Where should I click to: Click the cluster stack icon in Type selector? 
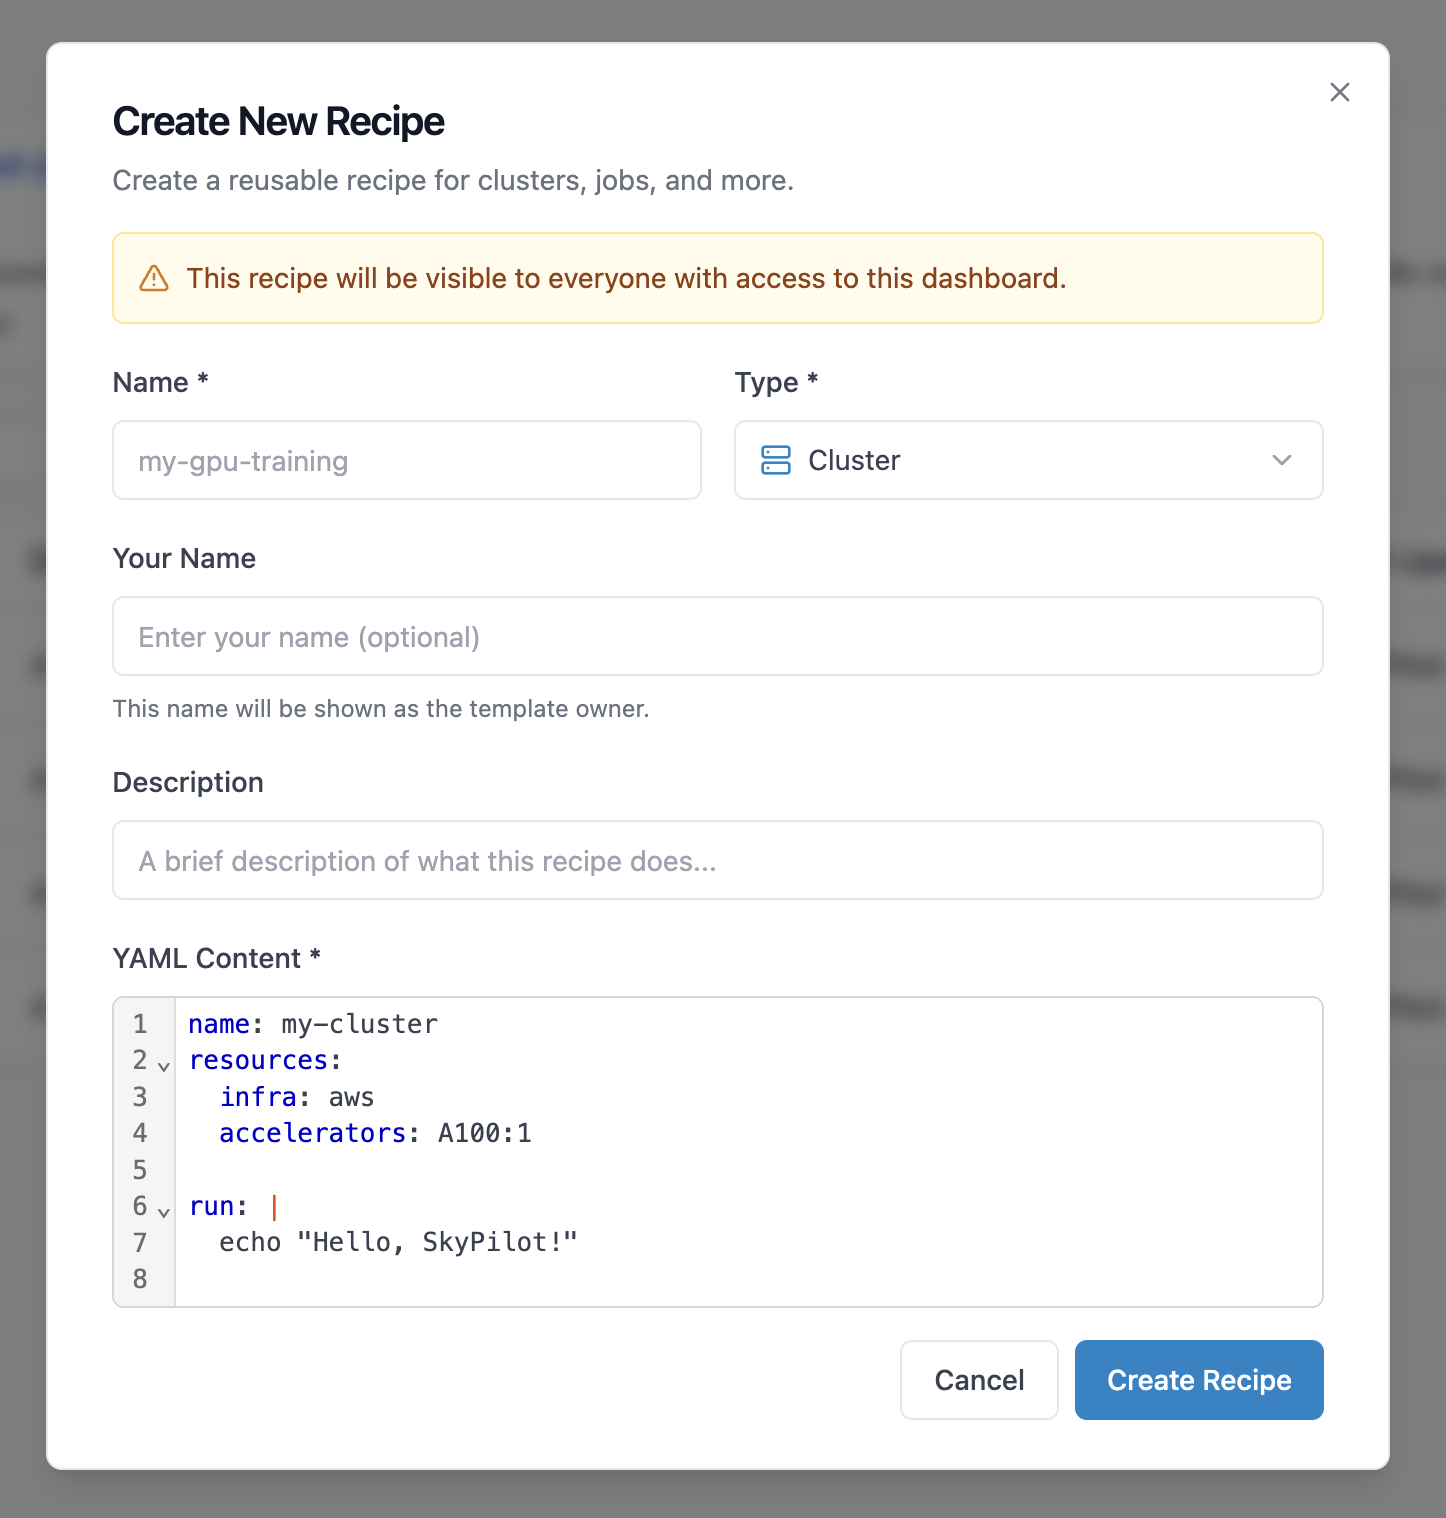click(775, 460)
